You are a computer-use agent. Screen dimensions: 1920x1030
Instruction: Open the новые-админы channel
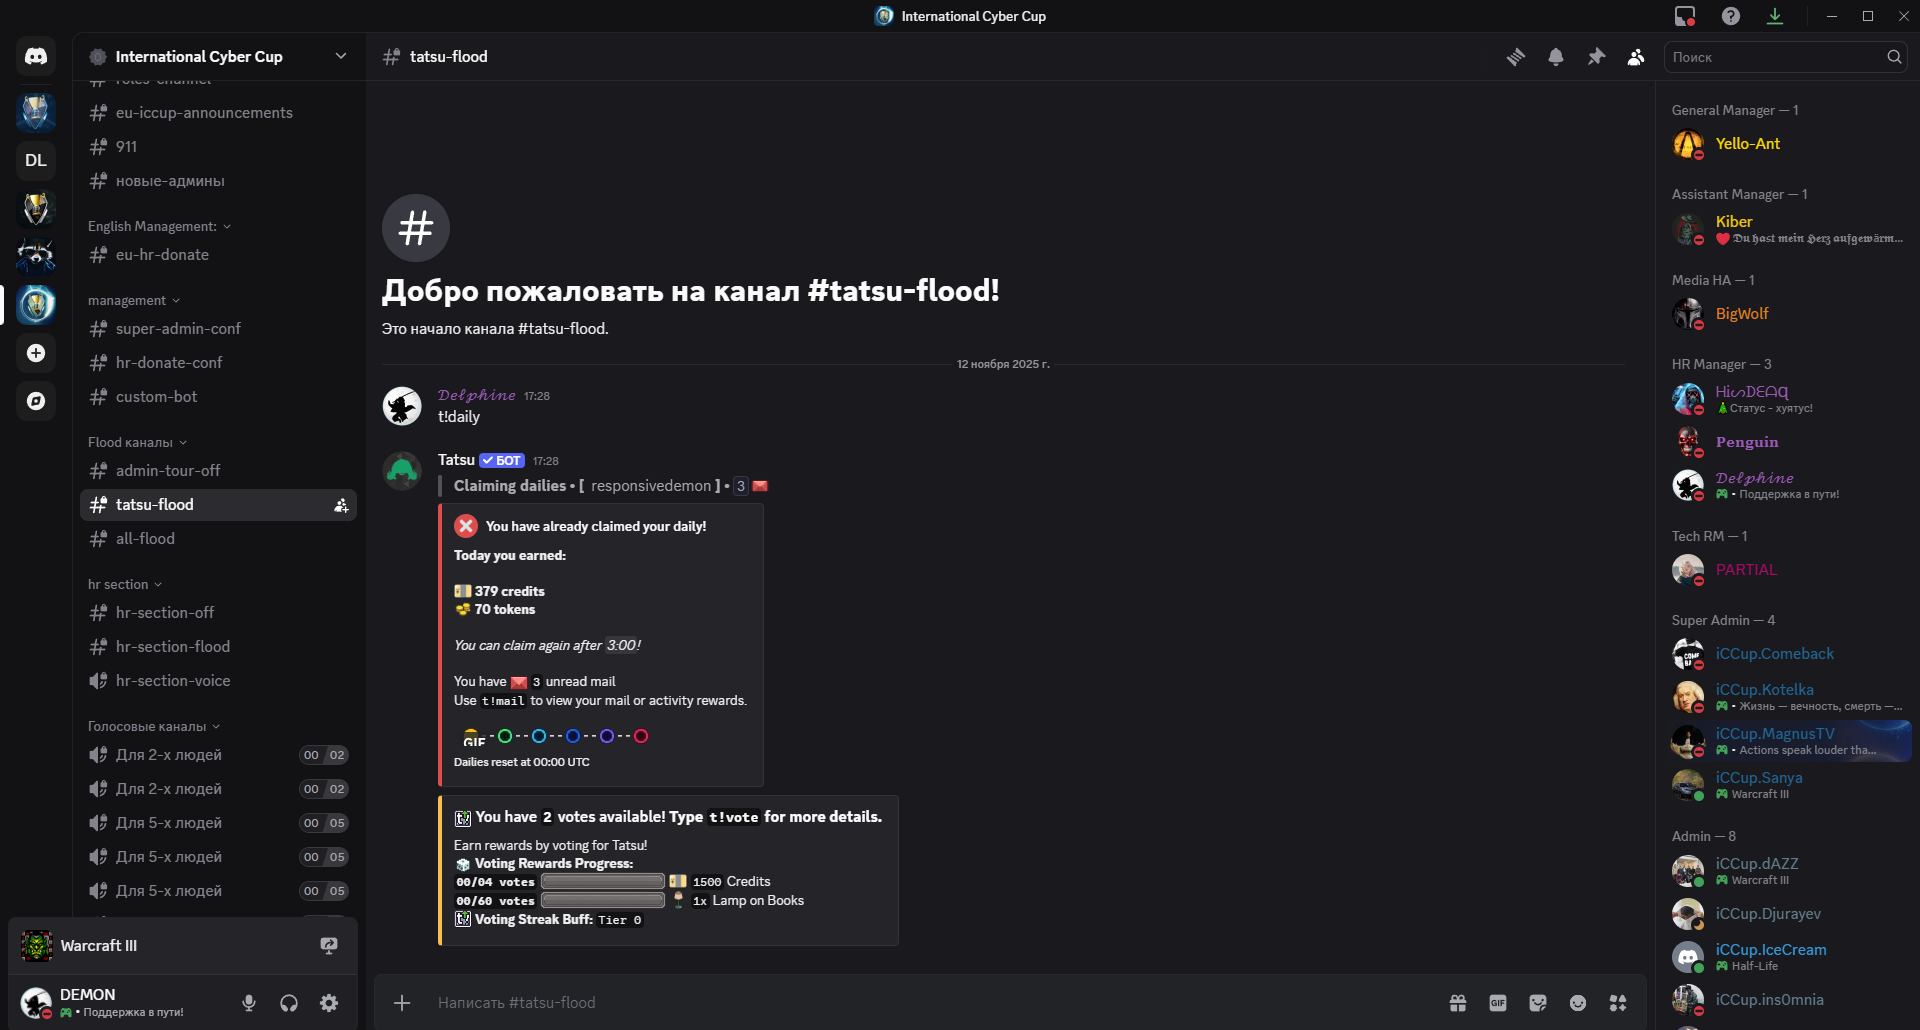(x=218, y=181)
